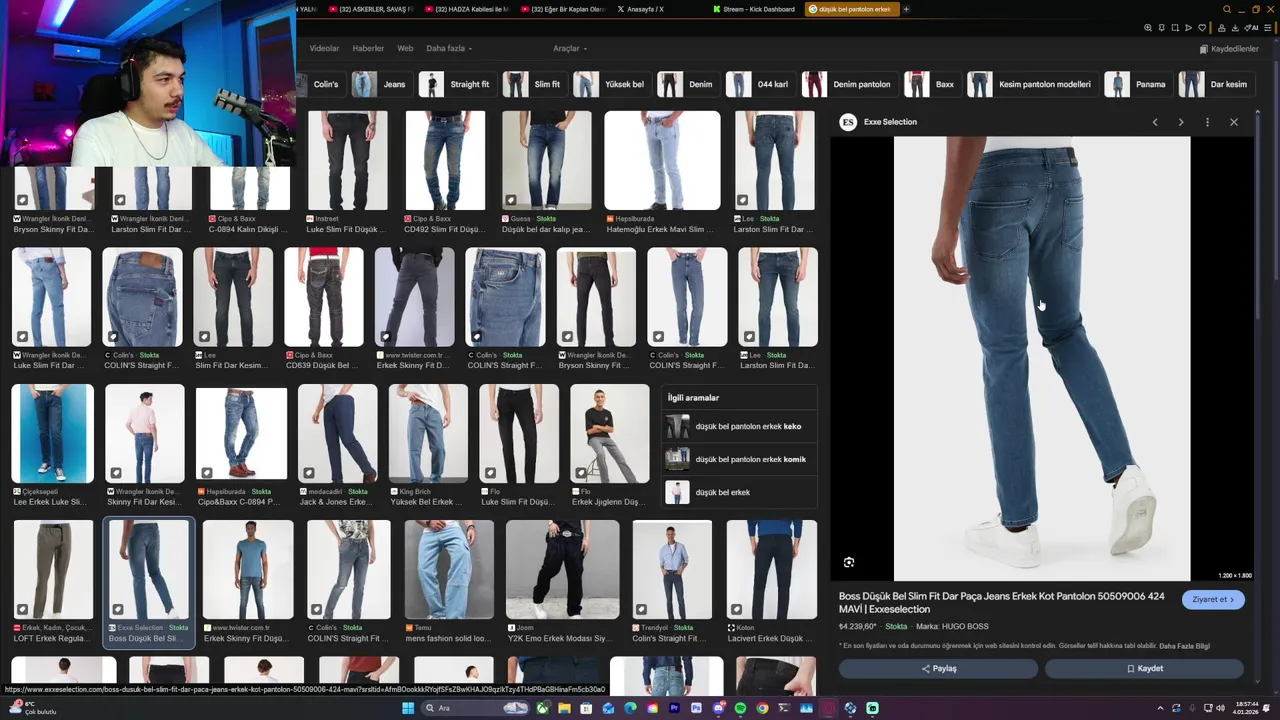Show hidden system tray icons

[x=1161, y=708]
